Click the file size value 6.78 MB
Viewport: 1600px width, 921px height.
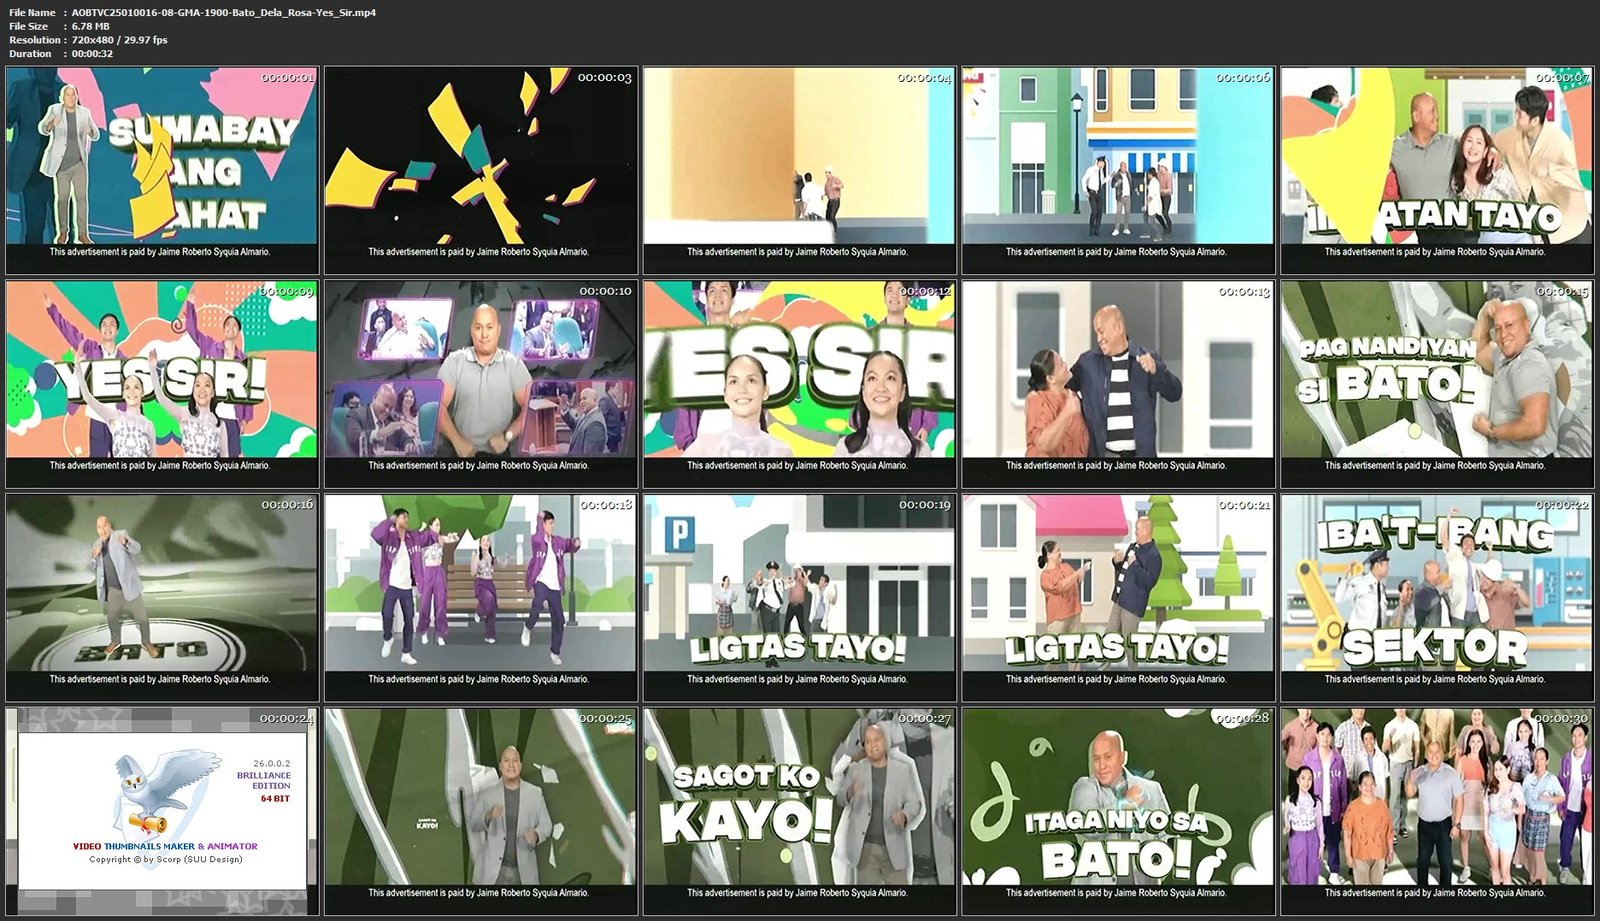pyautogui.click(x=91, y=26)
